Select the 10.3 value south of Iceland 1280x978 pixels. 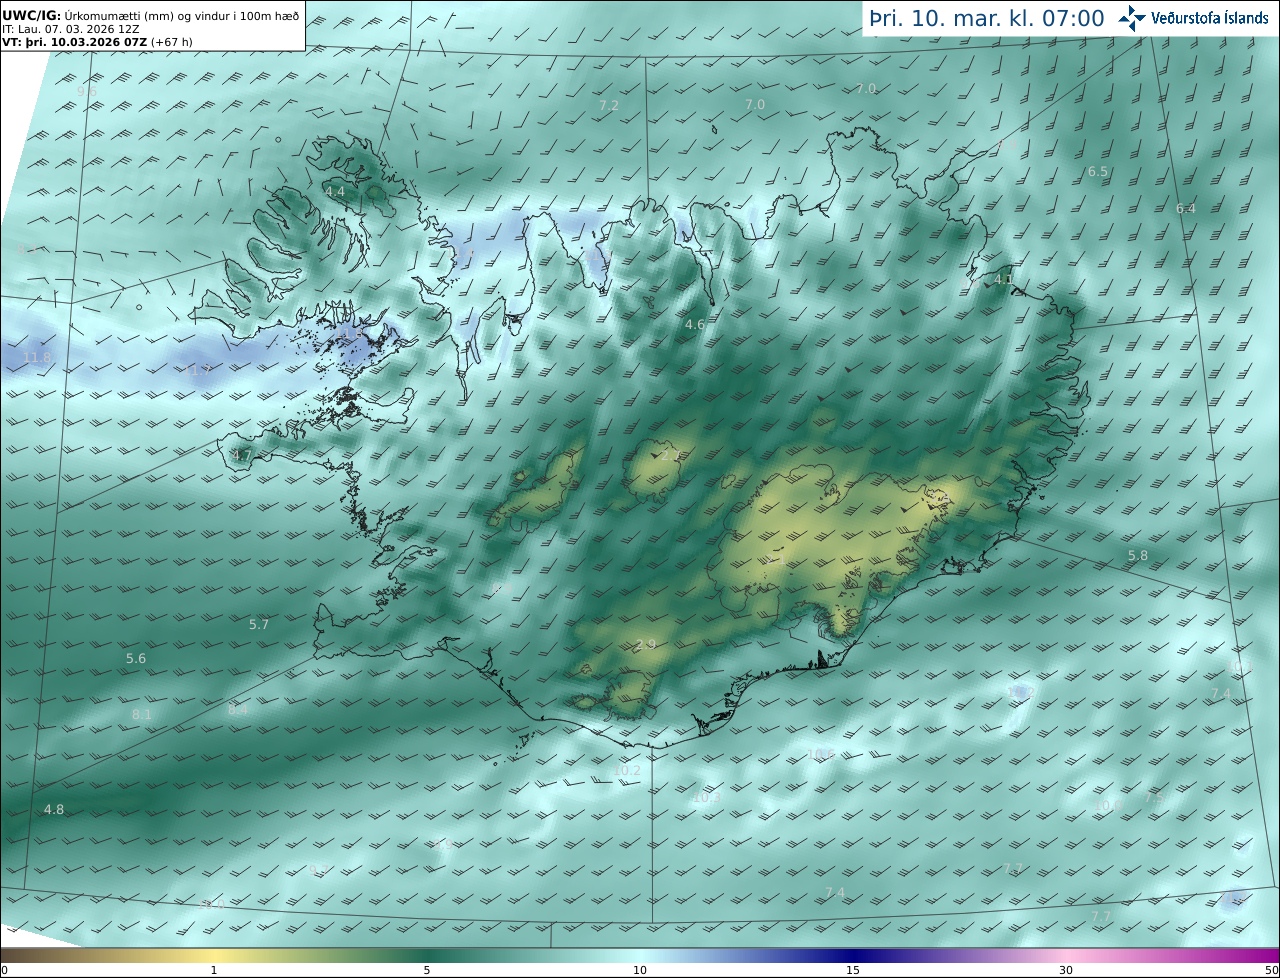(x=705, y=797)
